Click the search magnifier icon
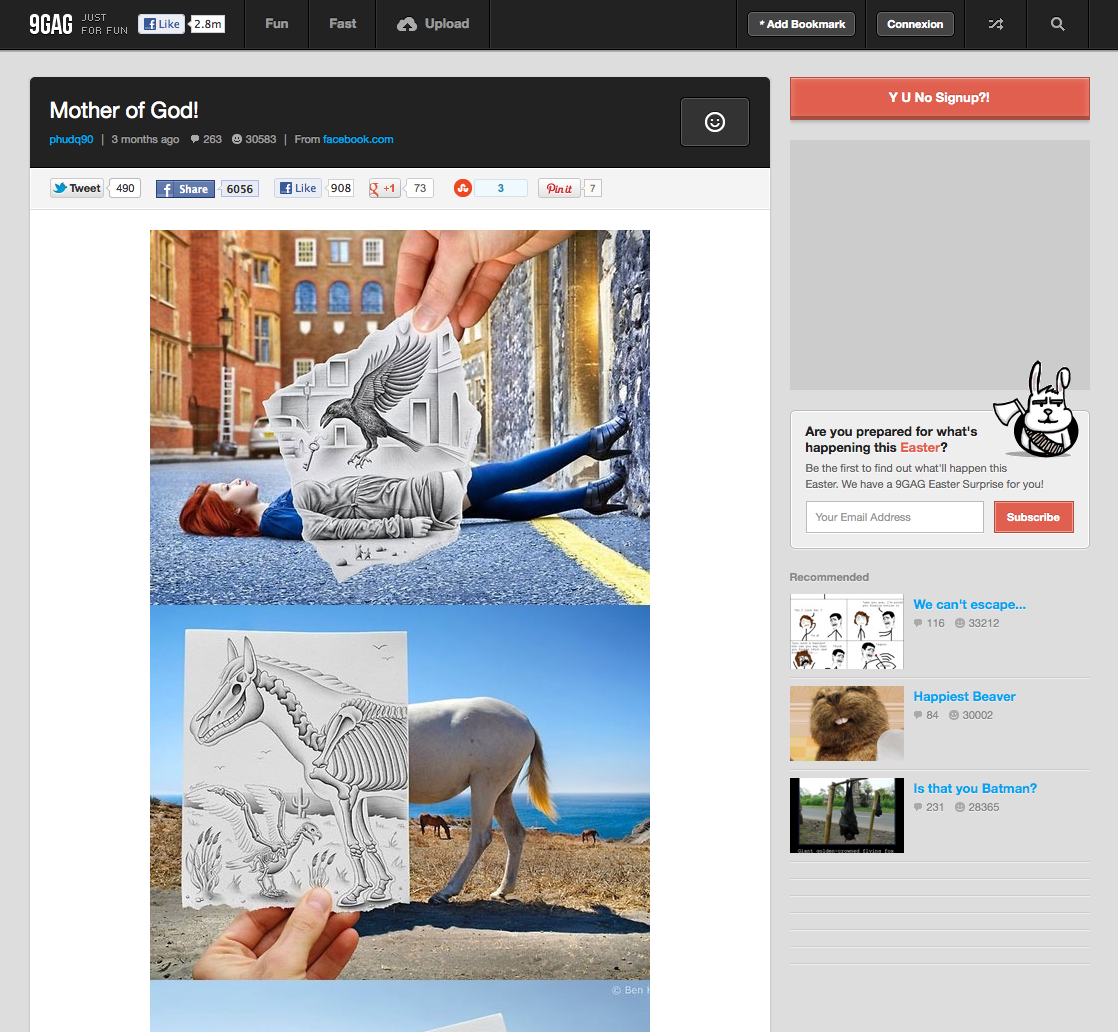Screen dimensions: 1118x1032 (x=1057, y=24)
